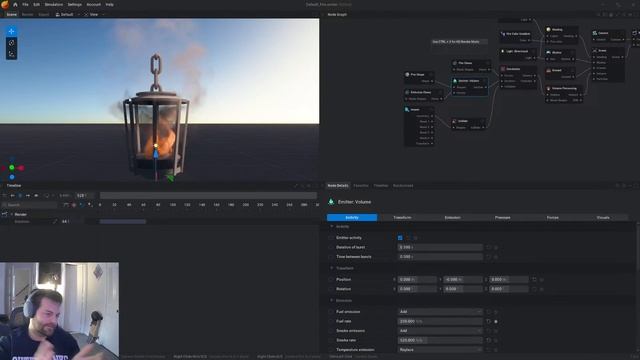Toggle the keyframe dot next to Fuel rate
640x360 pixels.
click(x=496, y=322)
